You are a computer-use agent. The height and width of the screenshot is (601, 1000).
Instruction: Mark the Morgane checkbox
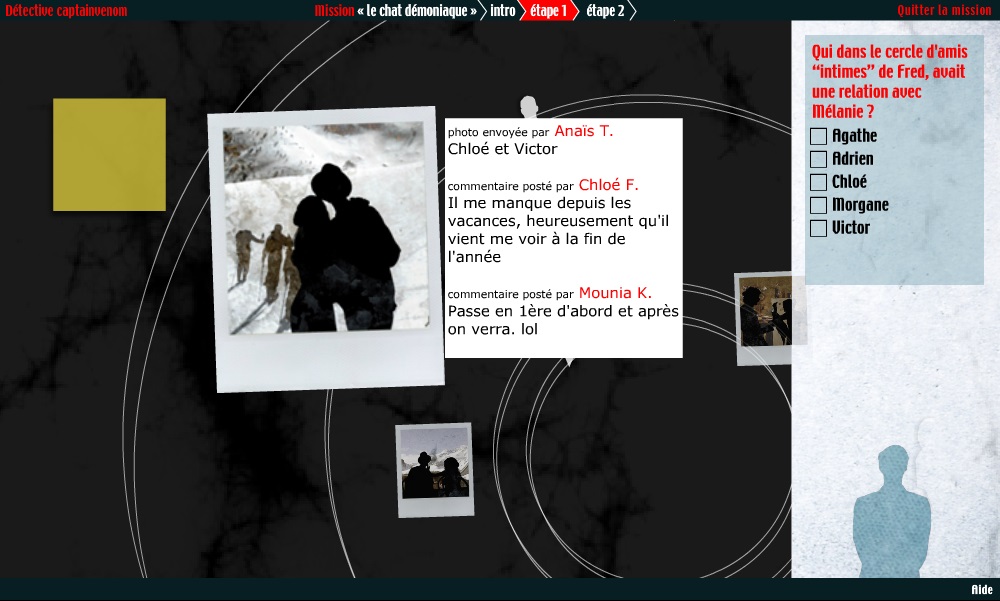pos(818,205)
